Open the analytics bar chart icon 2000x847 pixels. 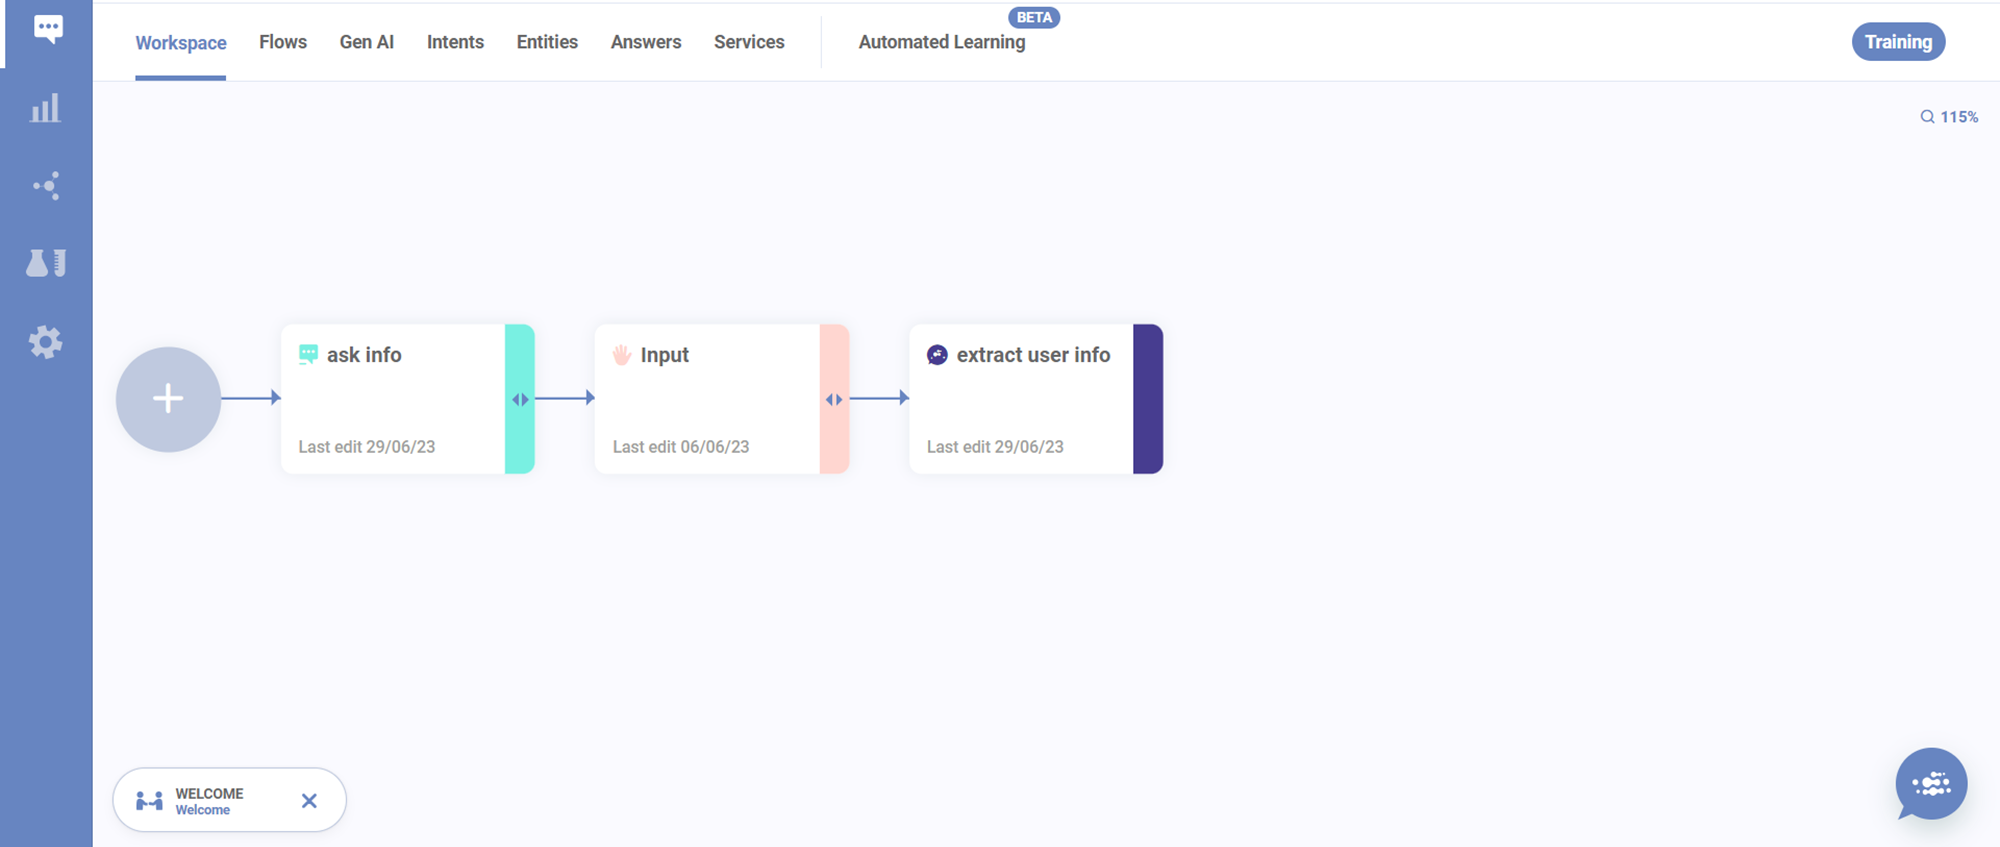coord(45,108)
